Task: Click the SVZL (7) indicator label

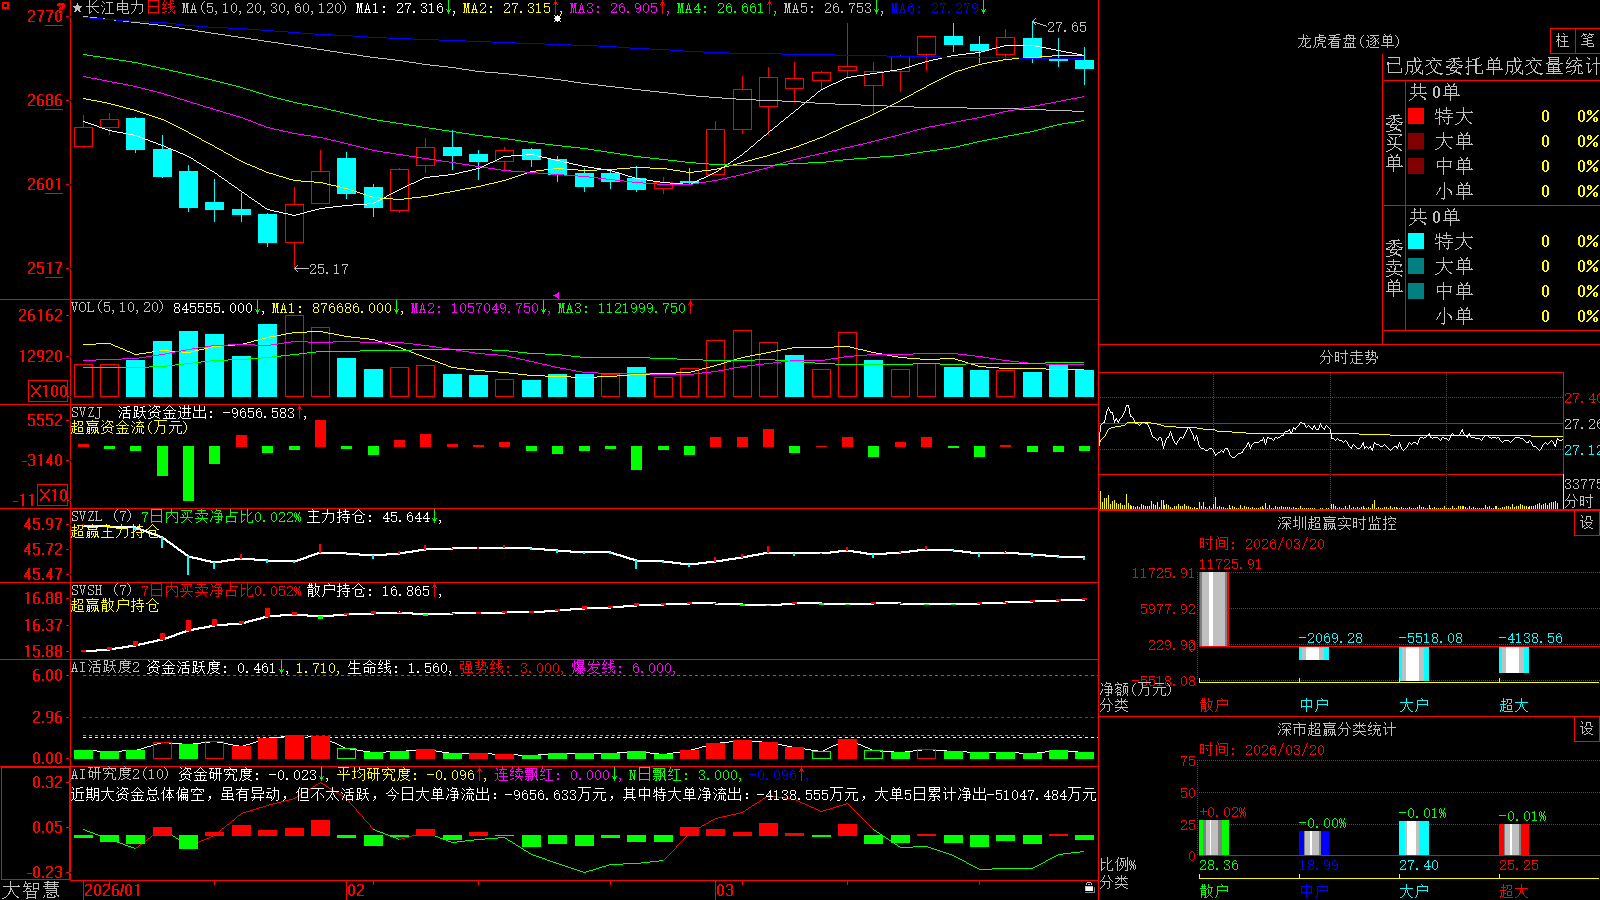Action: click(x=101, y=516)
